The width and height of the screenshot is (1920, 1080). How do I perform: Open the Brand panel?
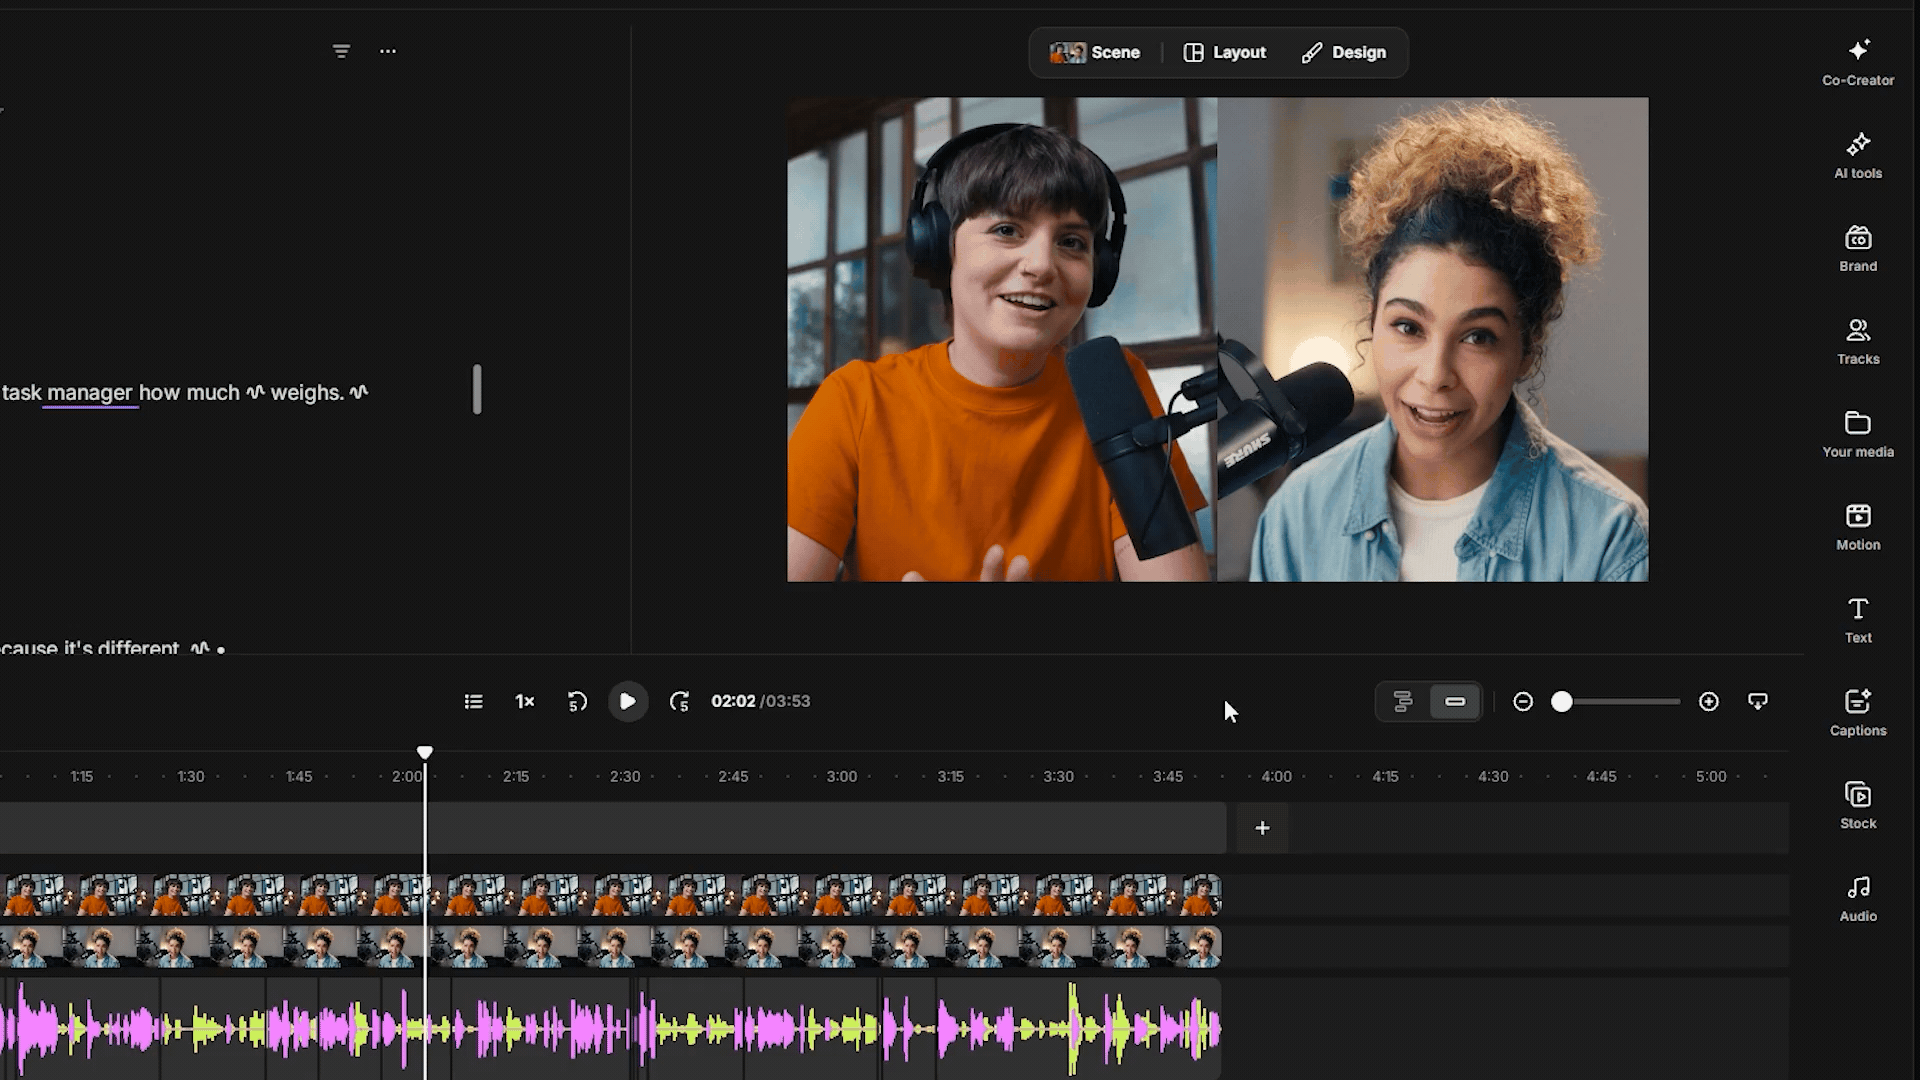1858,249
